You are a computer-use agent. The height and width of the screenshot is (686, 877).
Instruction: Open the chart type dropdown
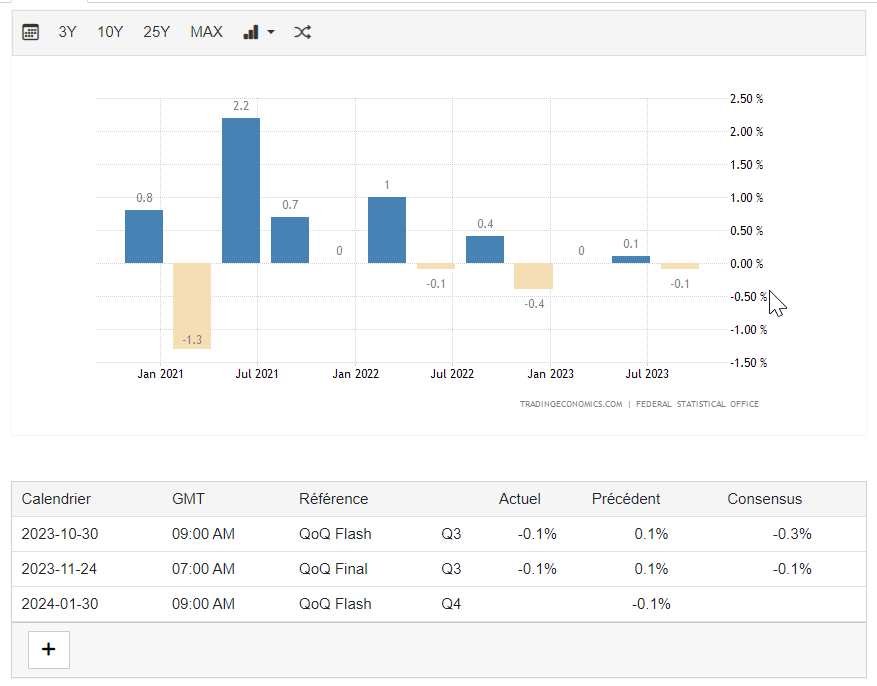258,32
